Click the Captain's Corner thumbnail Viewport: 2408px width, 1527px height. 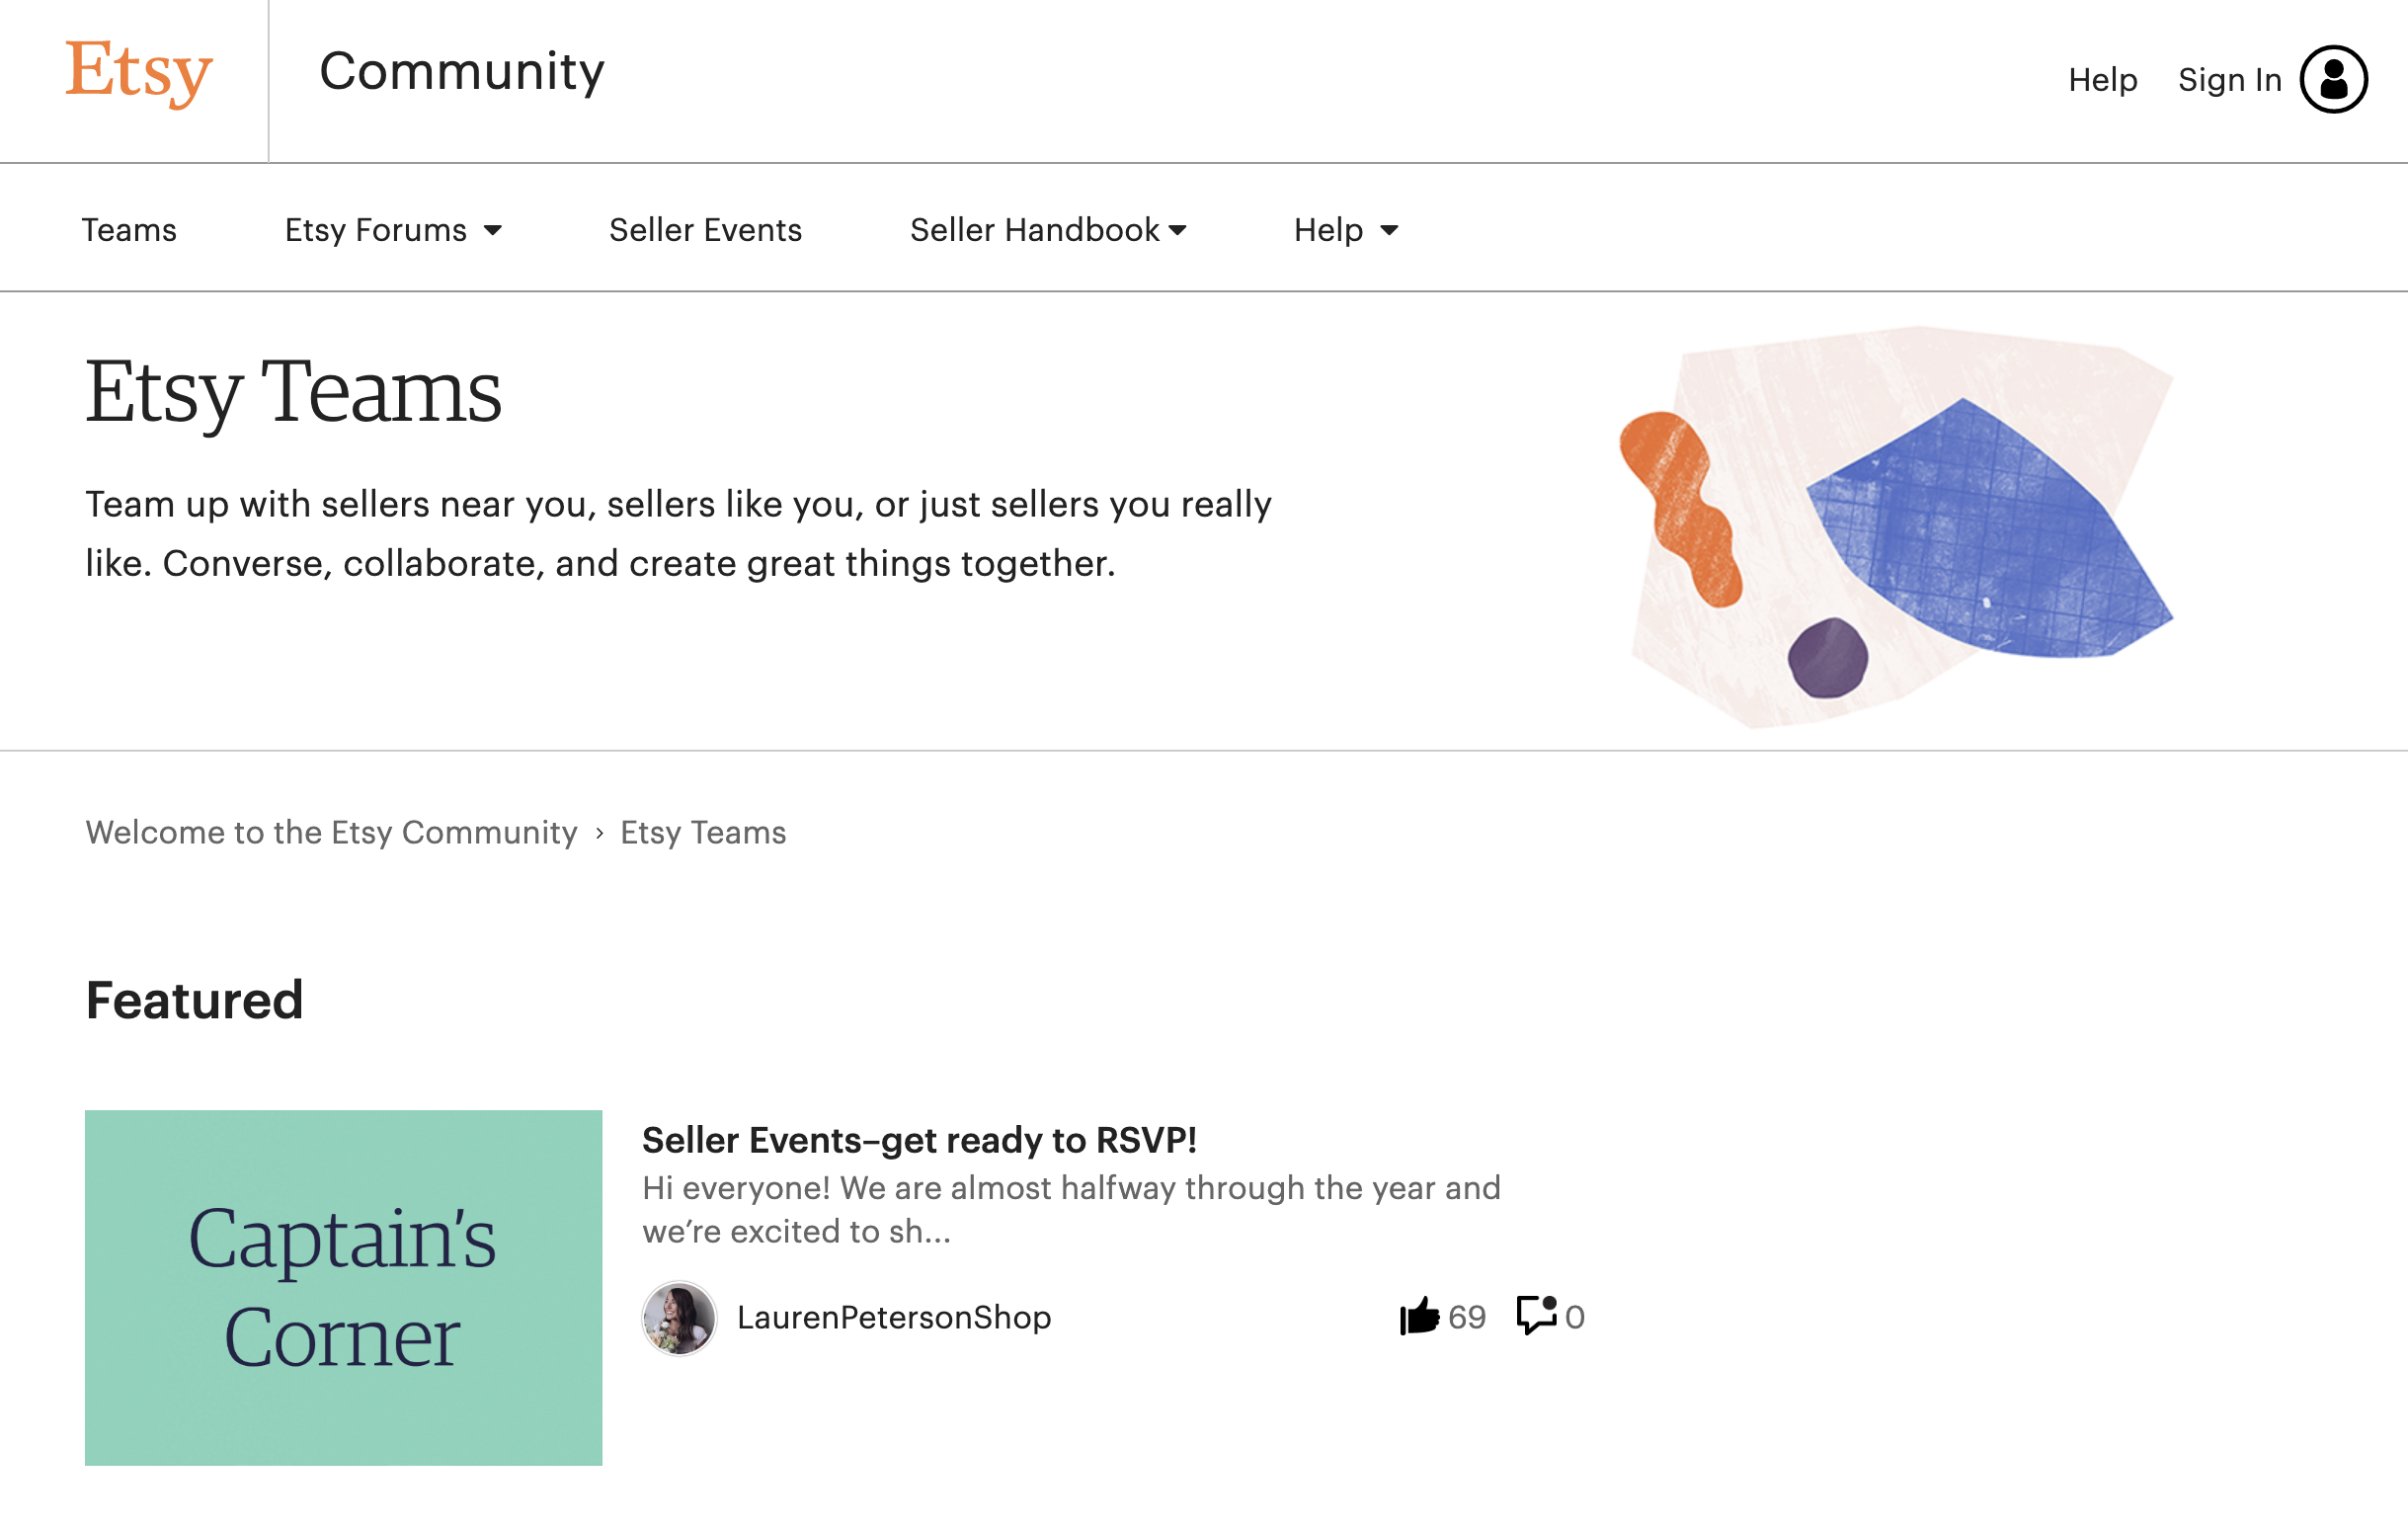click(x=343, y=1288)
